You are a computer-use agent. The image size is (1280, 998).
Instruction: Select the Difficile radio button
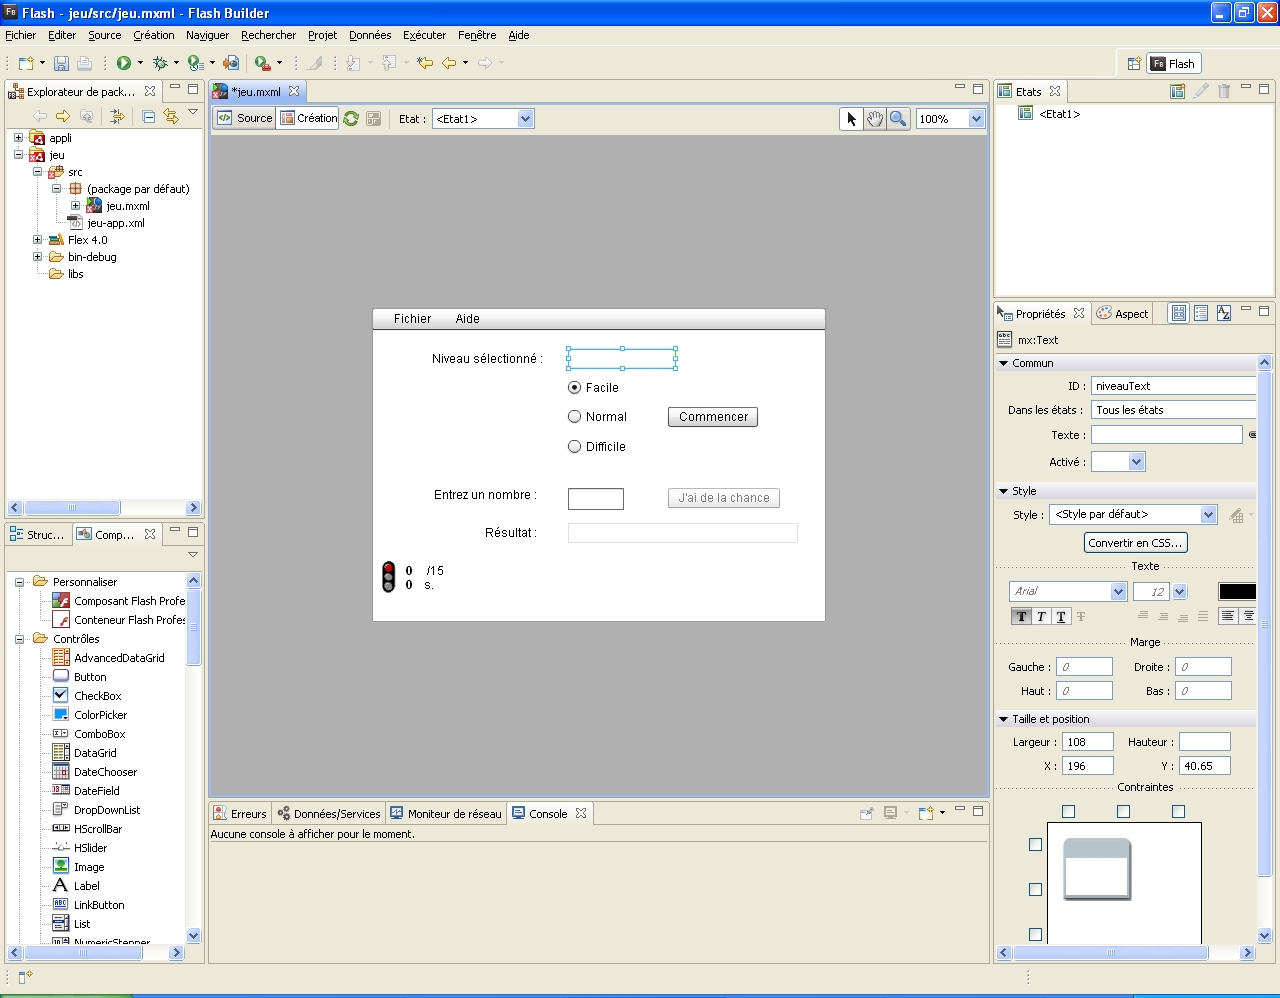tap(575, 447)
